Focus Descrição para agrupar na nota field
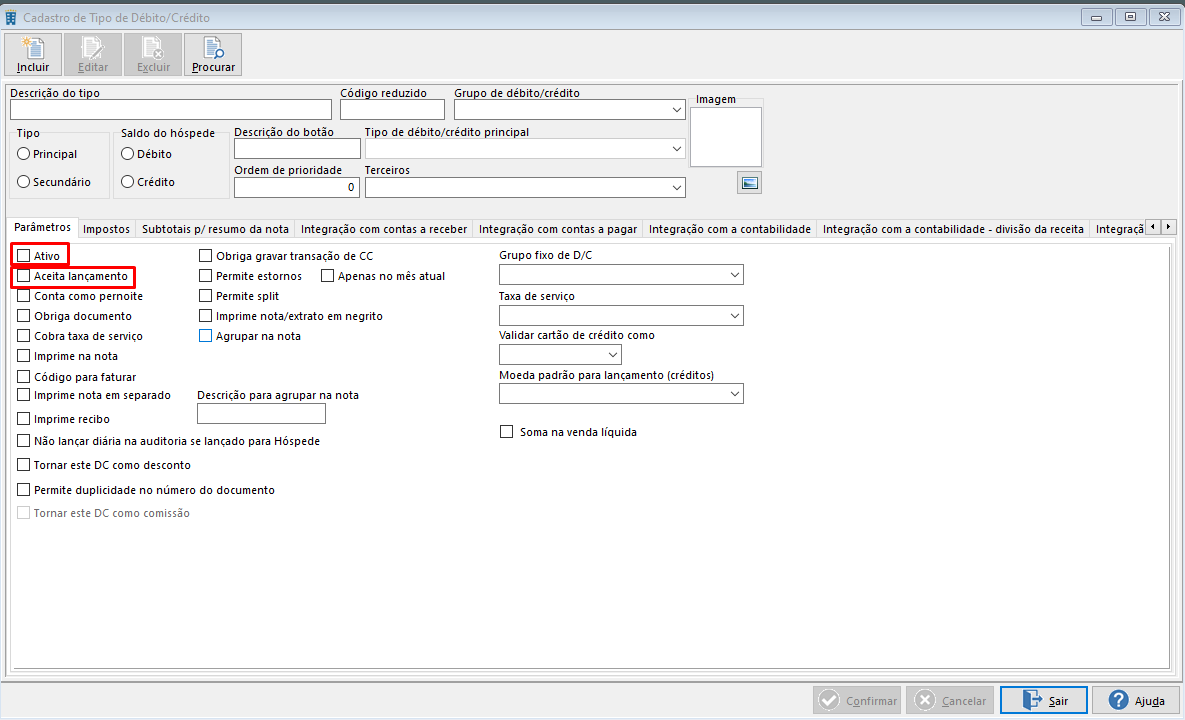This screenshot has width=1185, height=720. (261, 413)
